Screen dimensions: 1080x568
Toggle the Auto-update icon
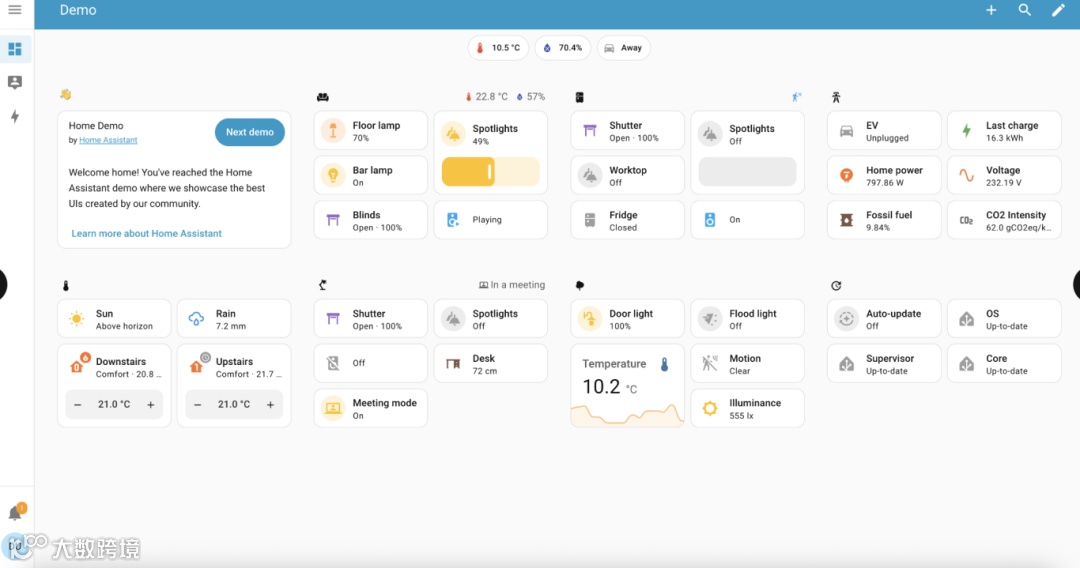pyautogui.click(x=847, y=319)
